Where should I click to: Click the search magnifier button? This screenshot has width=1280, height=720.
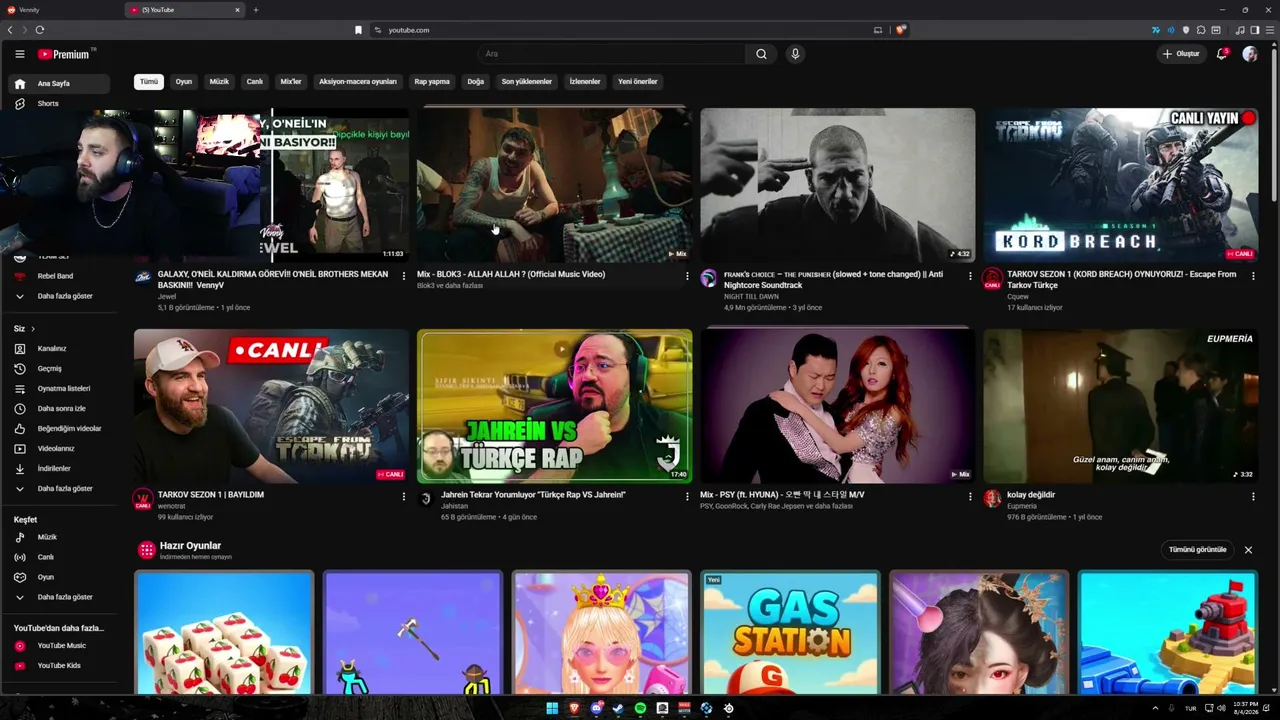[x=761, y=54]
